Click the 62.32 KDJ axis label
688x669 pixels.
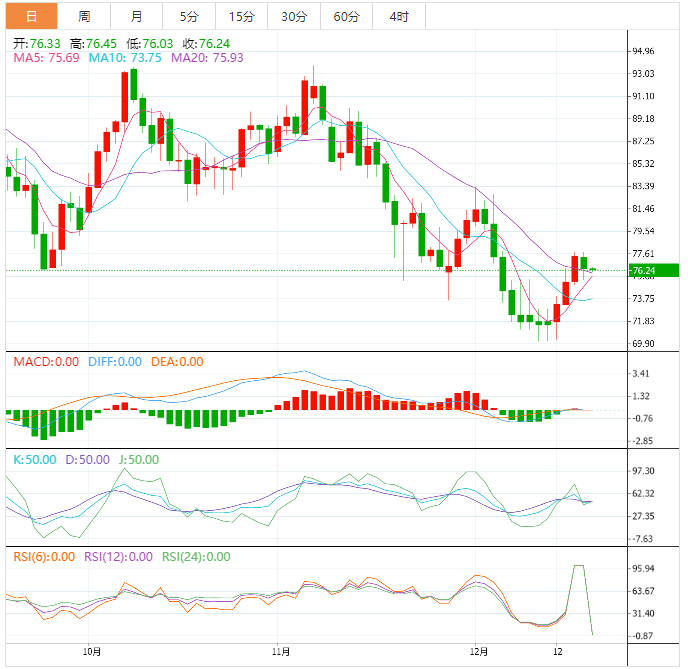tap(643, 494)
